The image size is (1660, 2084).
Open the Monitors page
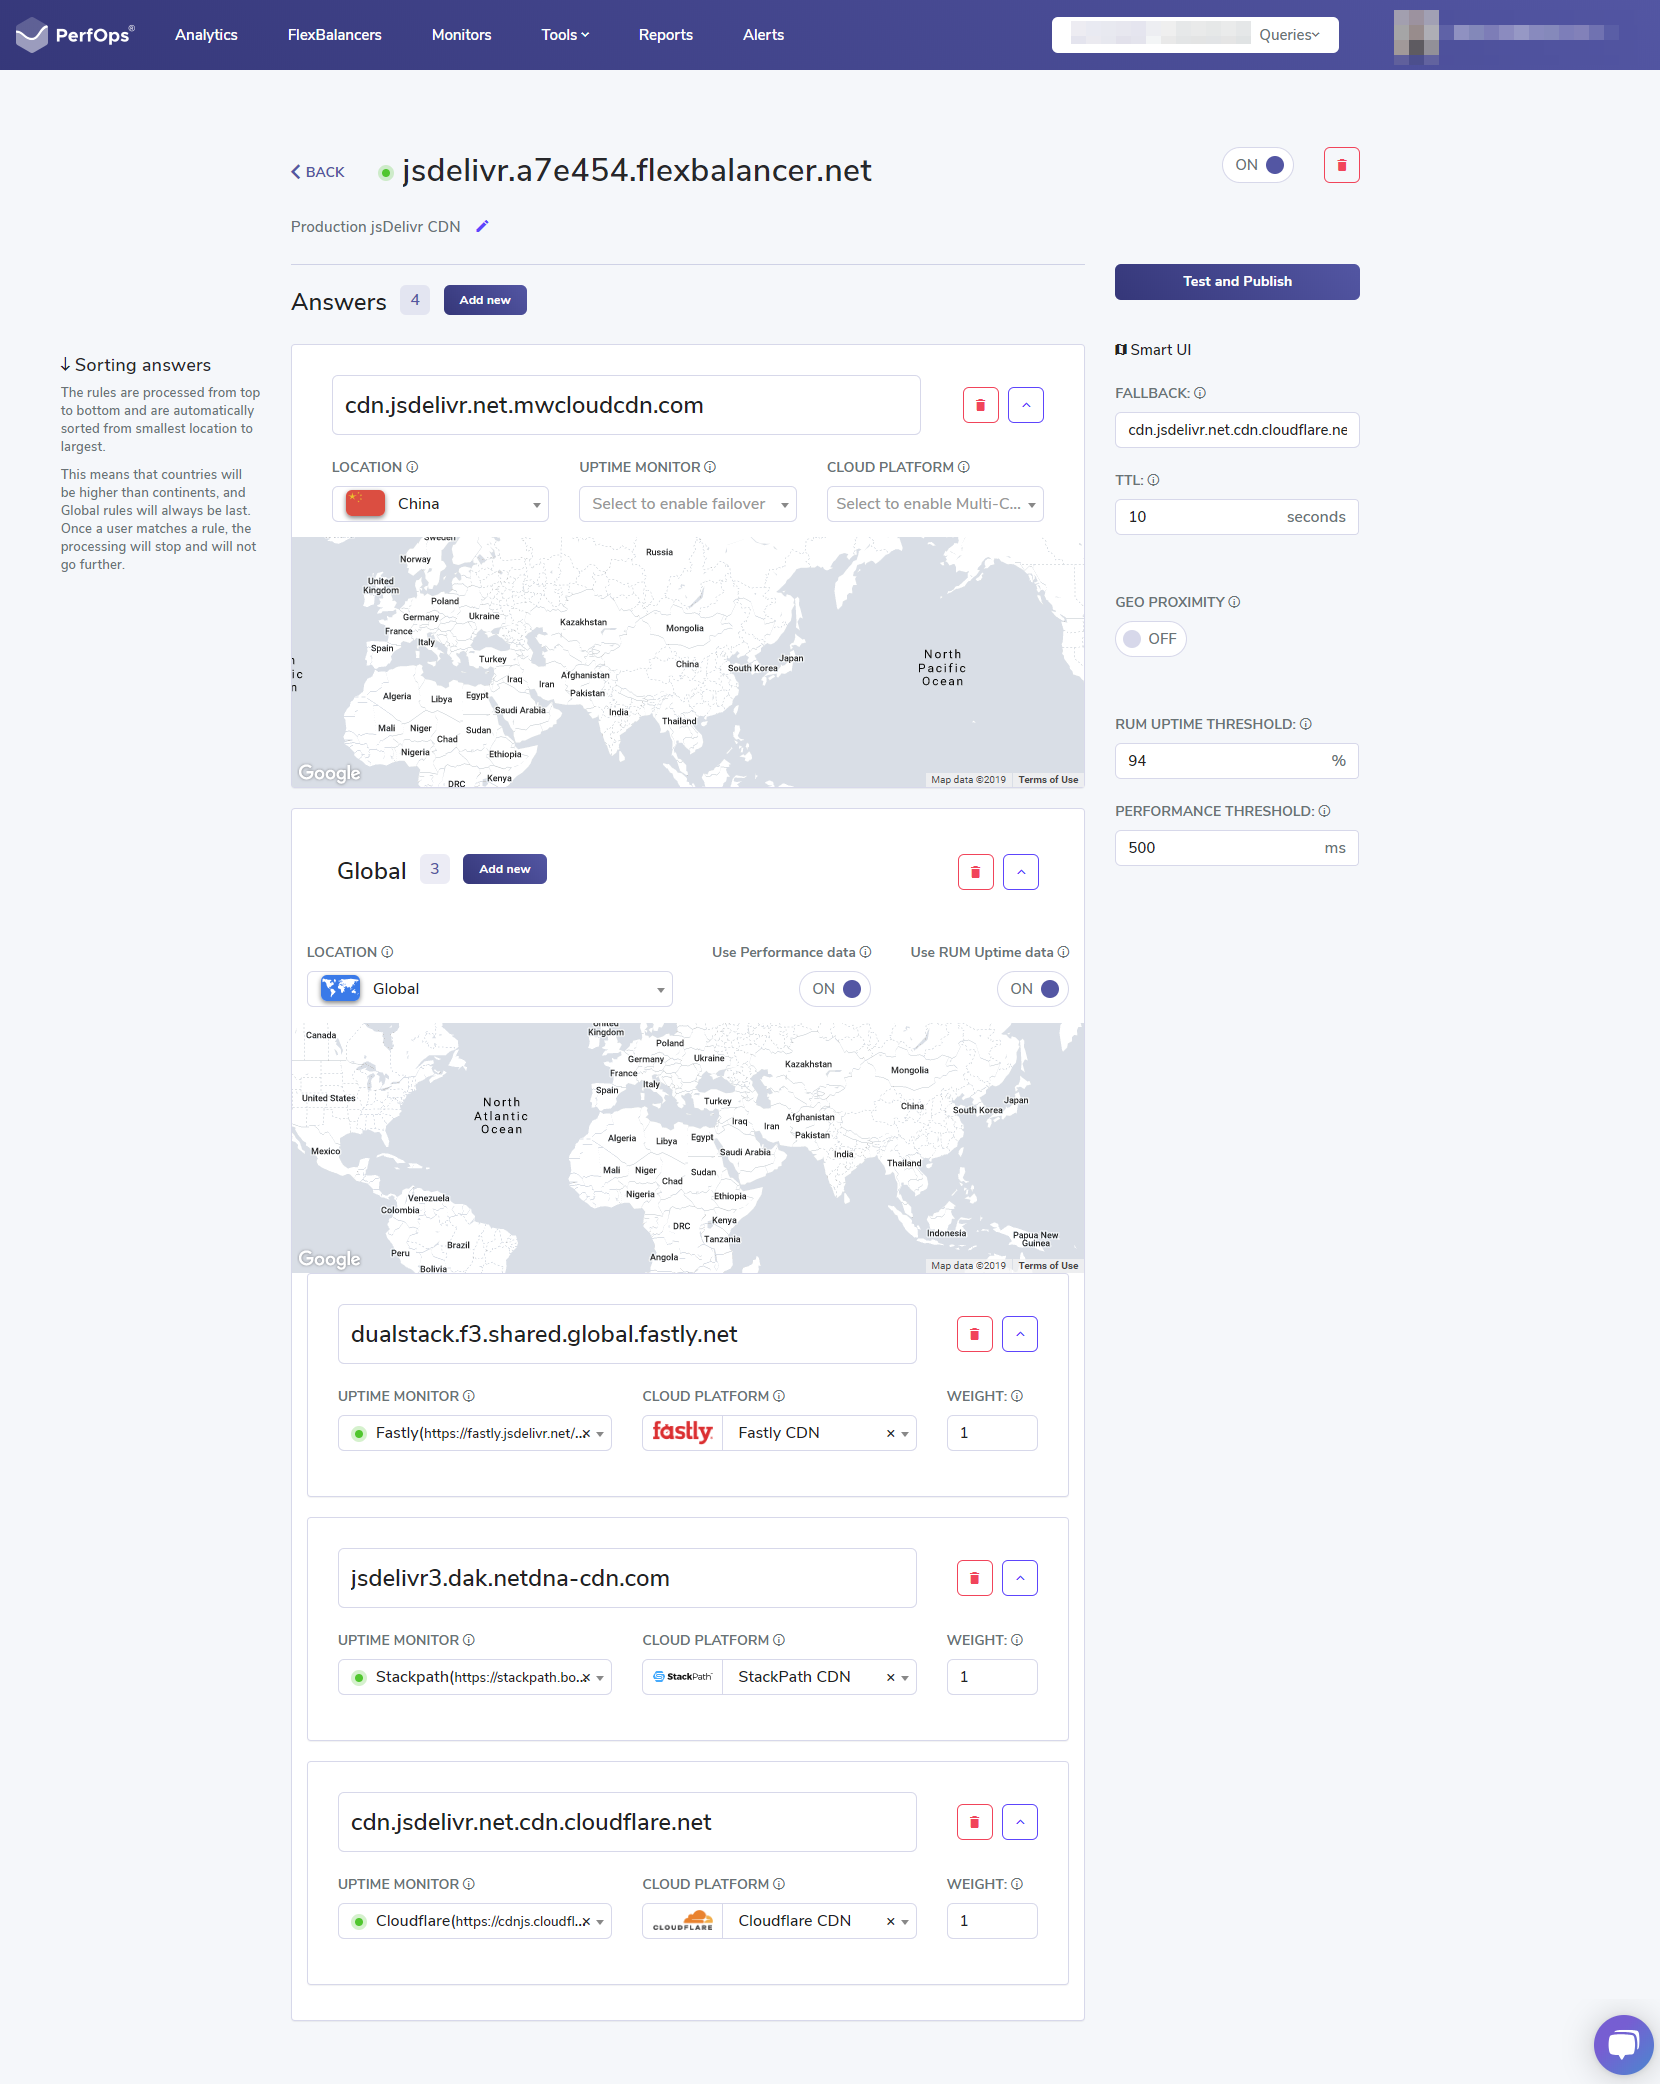click(x=462, y=35)
